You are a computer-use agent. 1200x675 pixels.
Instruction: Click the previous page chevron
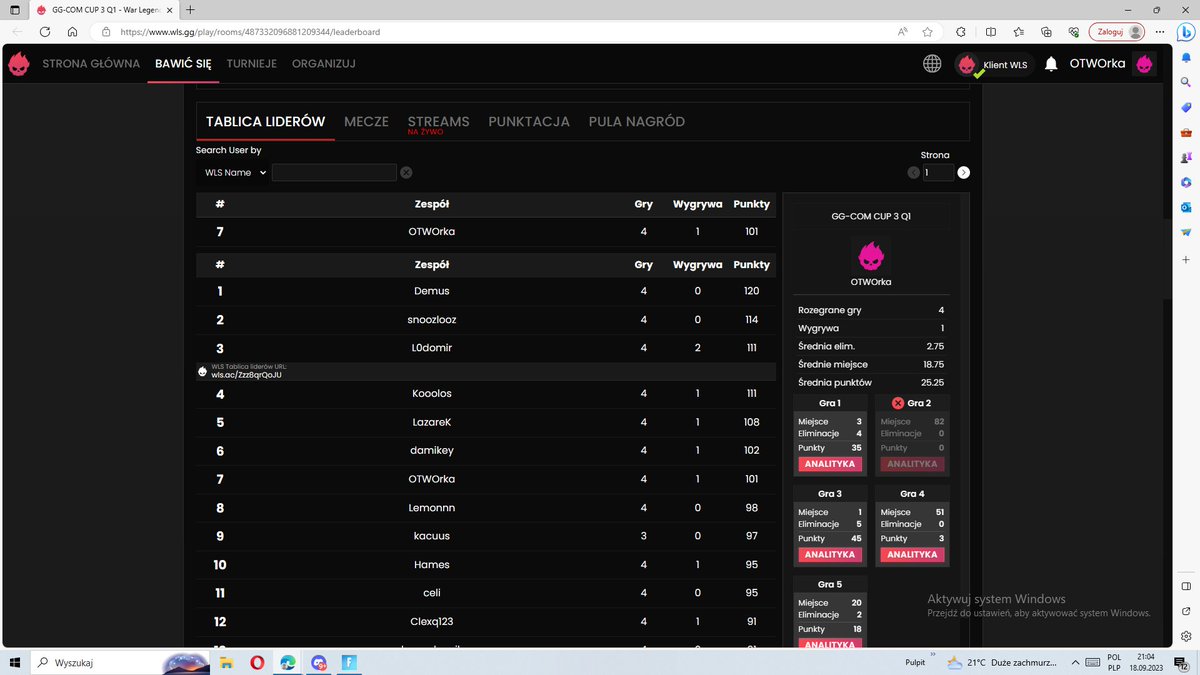pyautogui.click(x=913, y=172)
